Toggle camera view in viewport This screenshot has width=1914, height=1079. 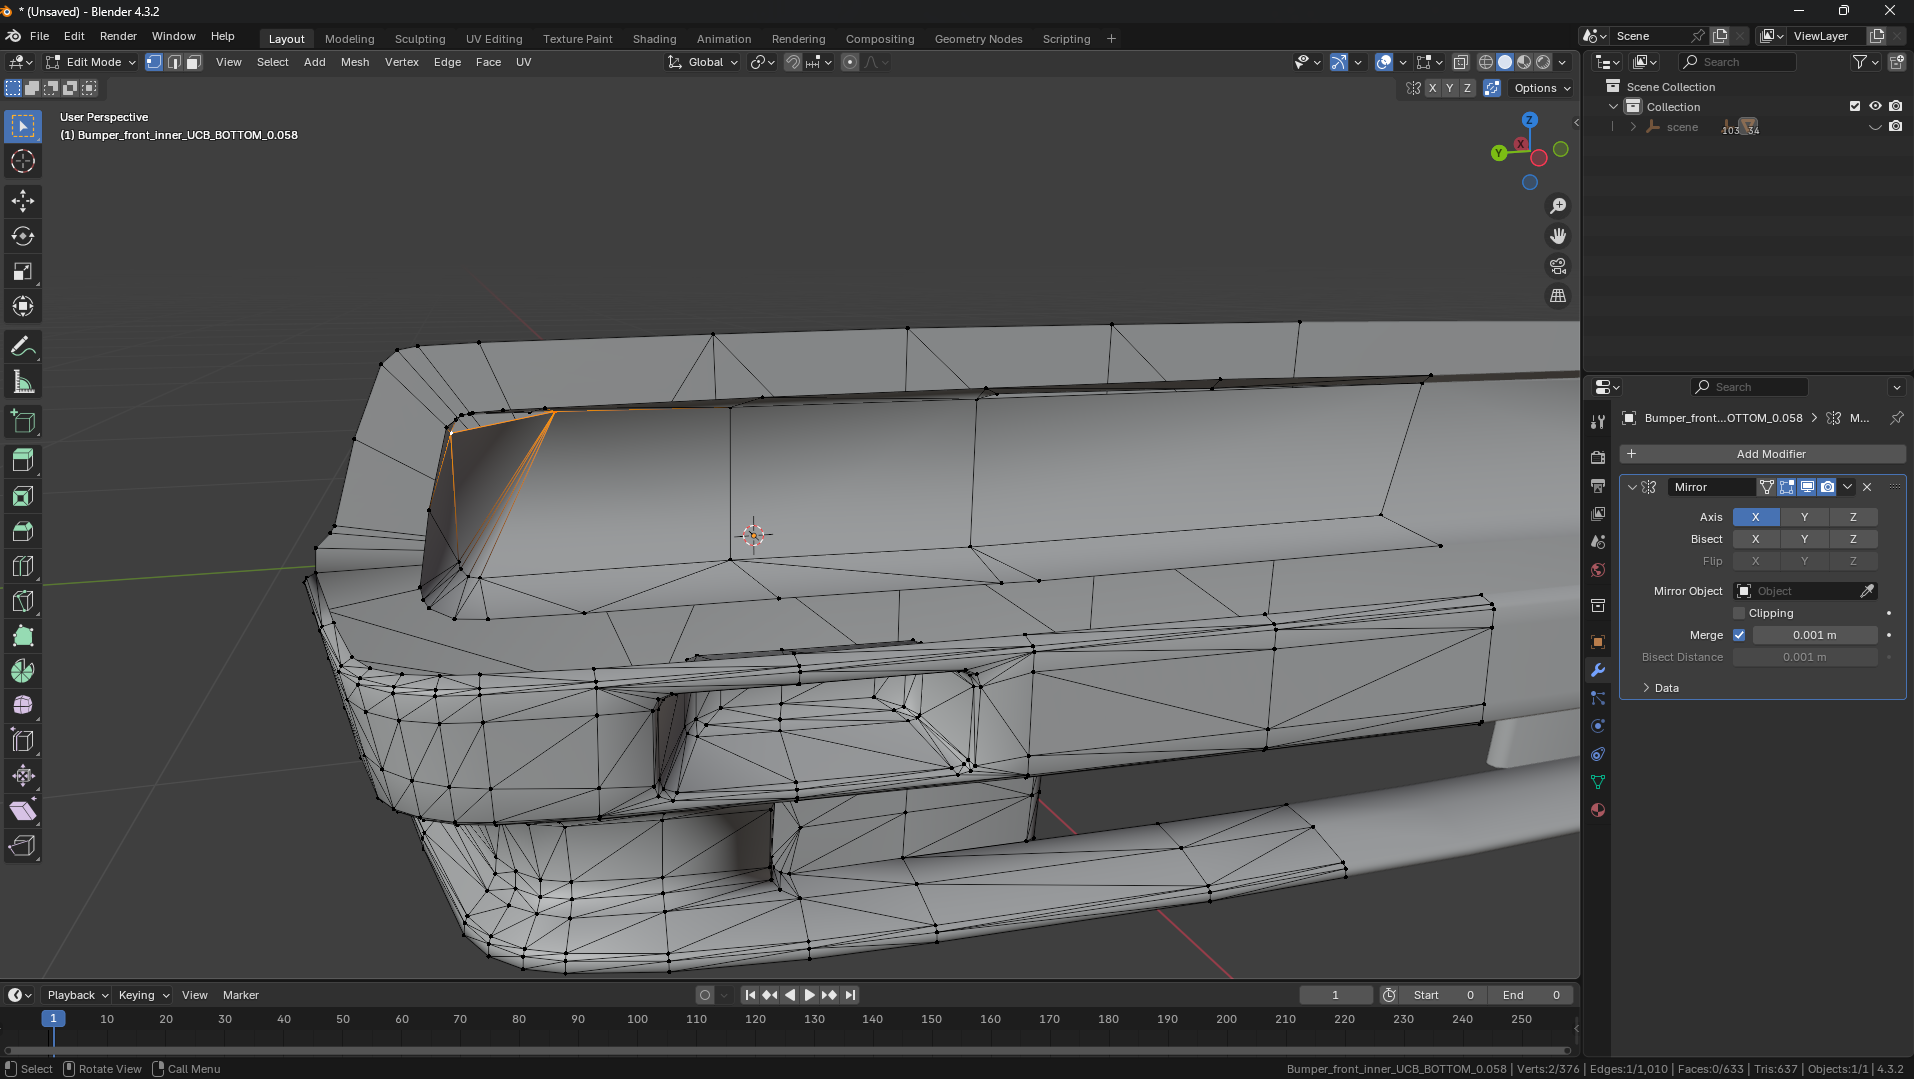click(x=1558, y=266)
